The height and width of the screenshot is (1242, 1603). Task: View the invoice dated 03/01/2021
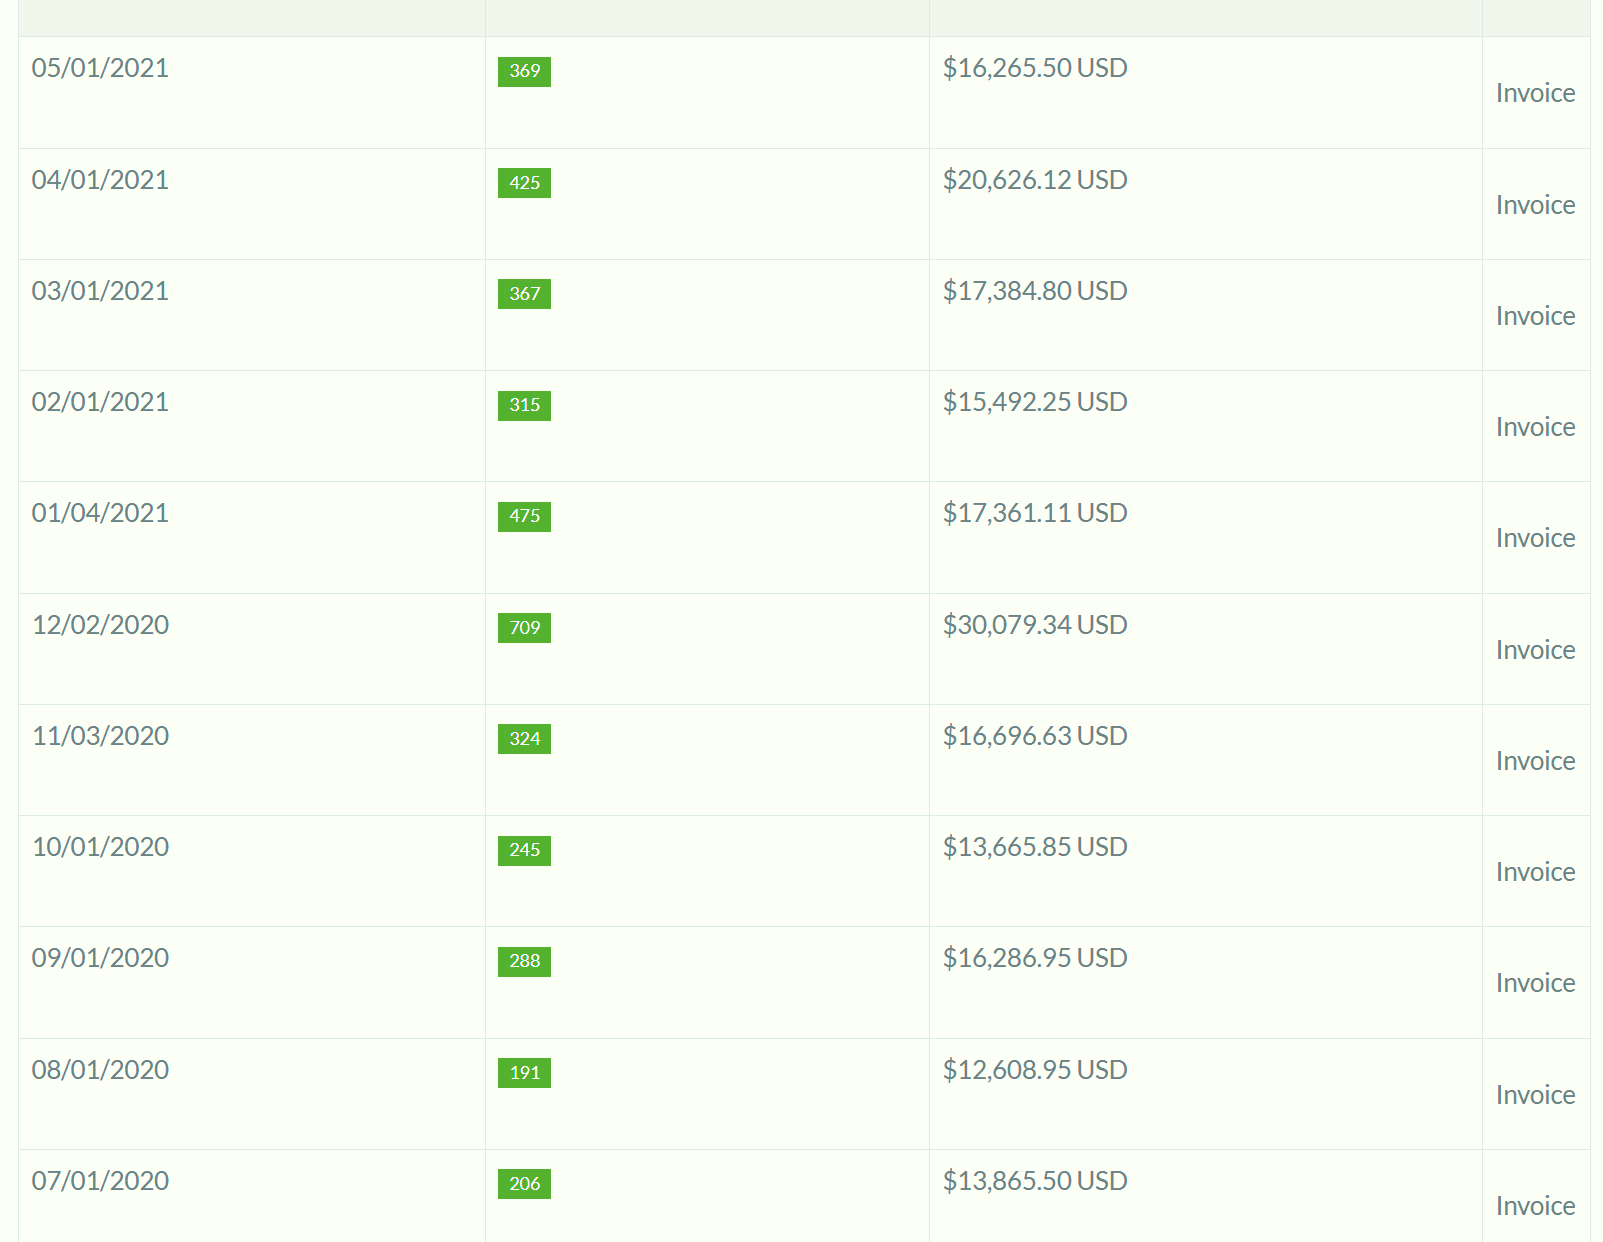1535,316
